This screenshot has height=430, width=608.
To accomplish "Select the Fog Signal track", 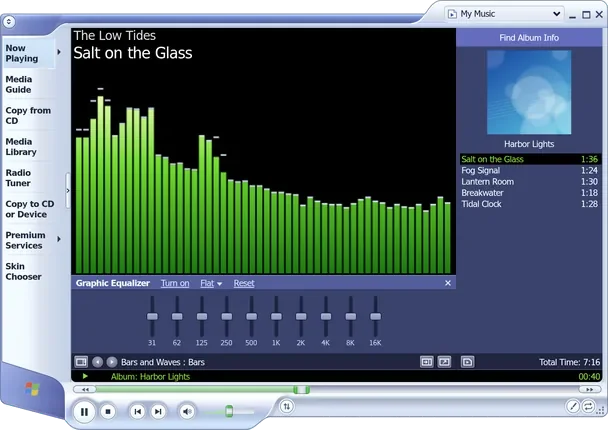I will tap(530, 170).
